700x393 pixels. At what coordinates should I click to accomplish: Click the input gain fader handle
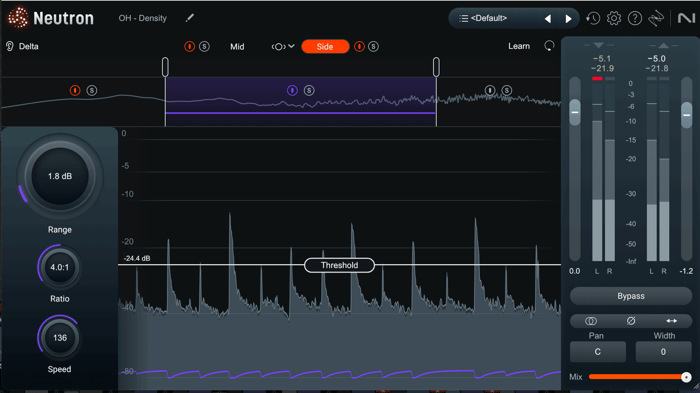[575, 112]
